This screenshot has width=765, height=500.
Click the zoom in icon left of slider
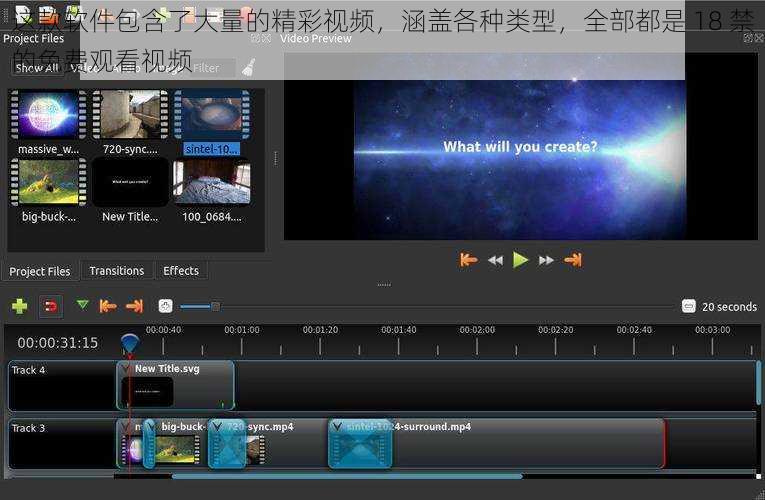[x=165, y=306]
